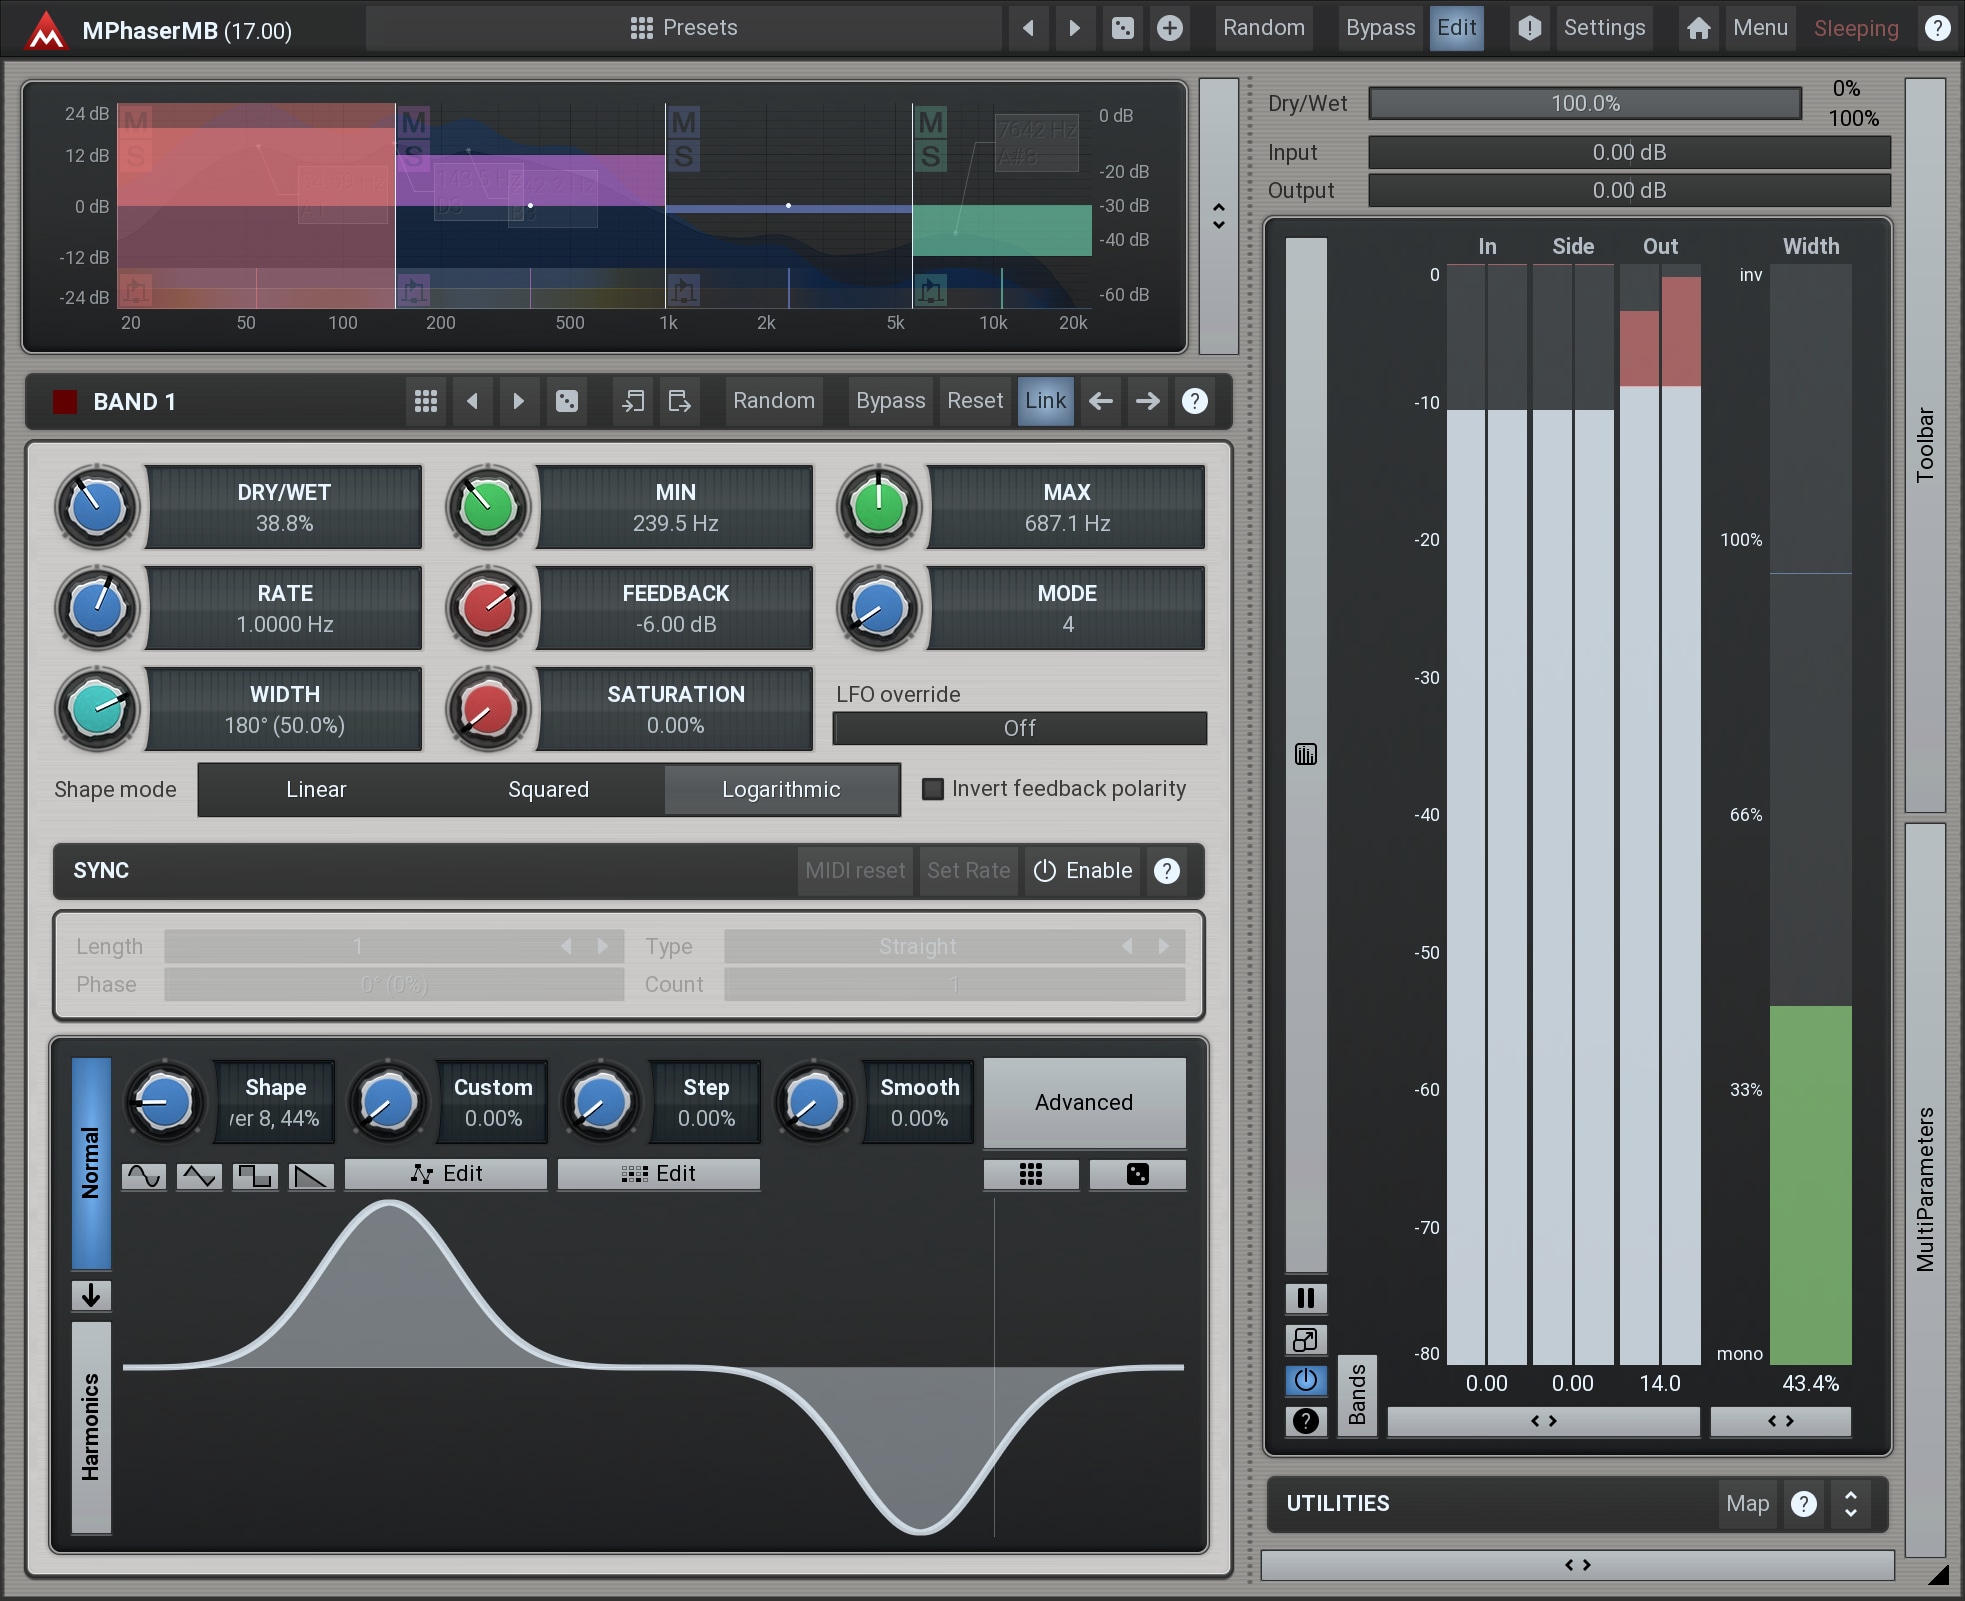Click the left arrow next to Link
The width and height of the screenshot is (1965, 1601).
[1100, 401]
